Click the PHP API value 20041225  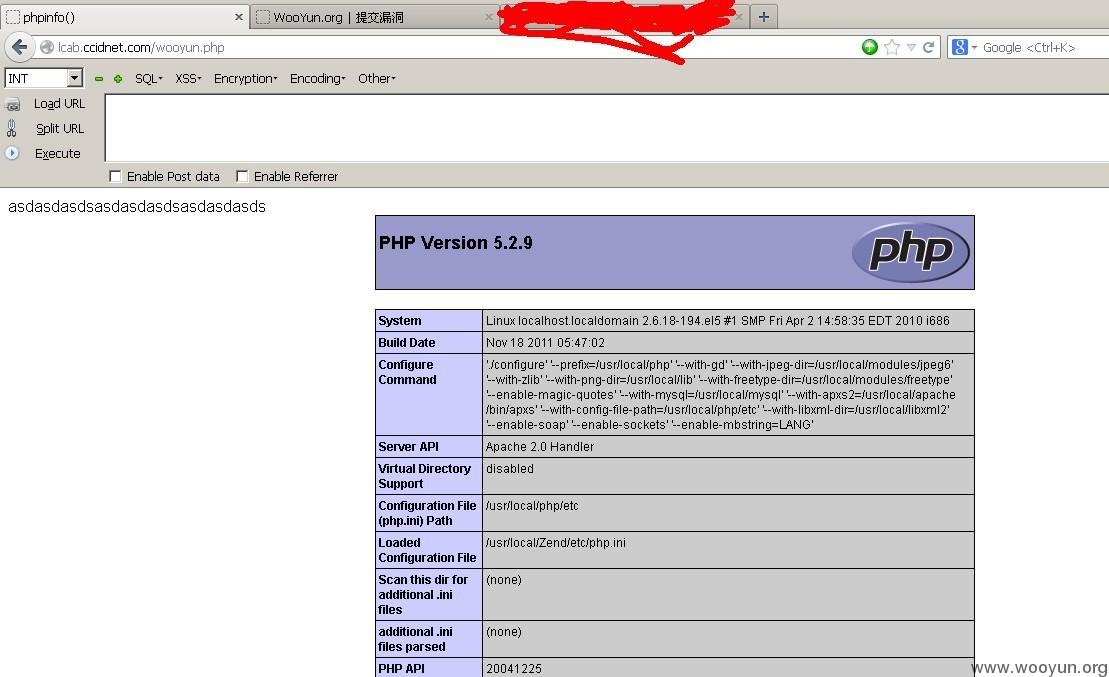pyautogui.click(x=513, y=669)
